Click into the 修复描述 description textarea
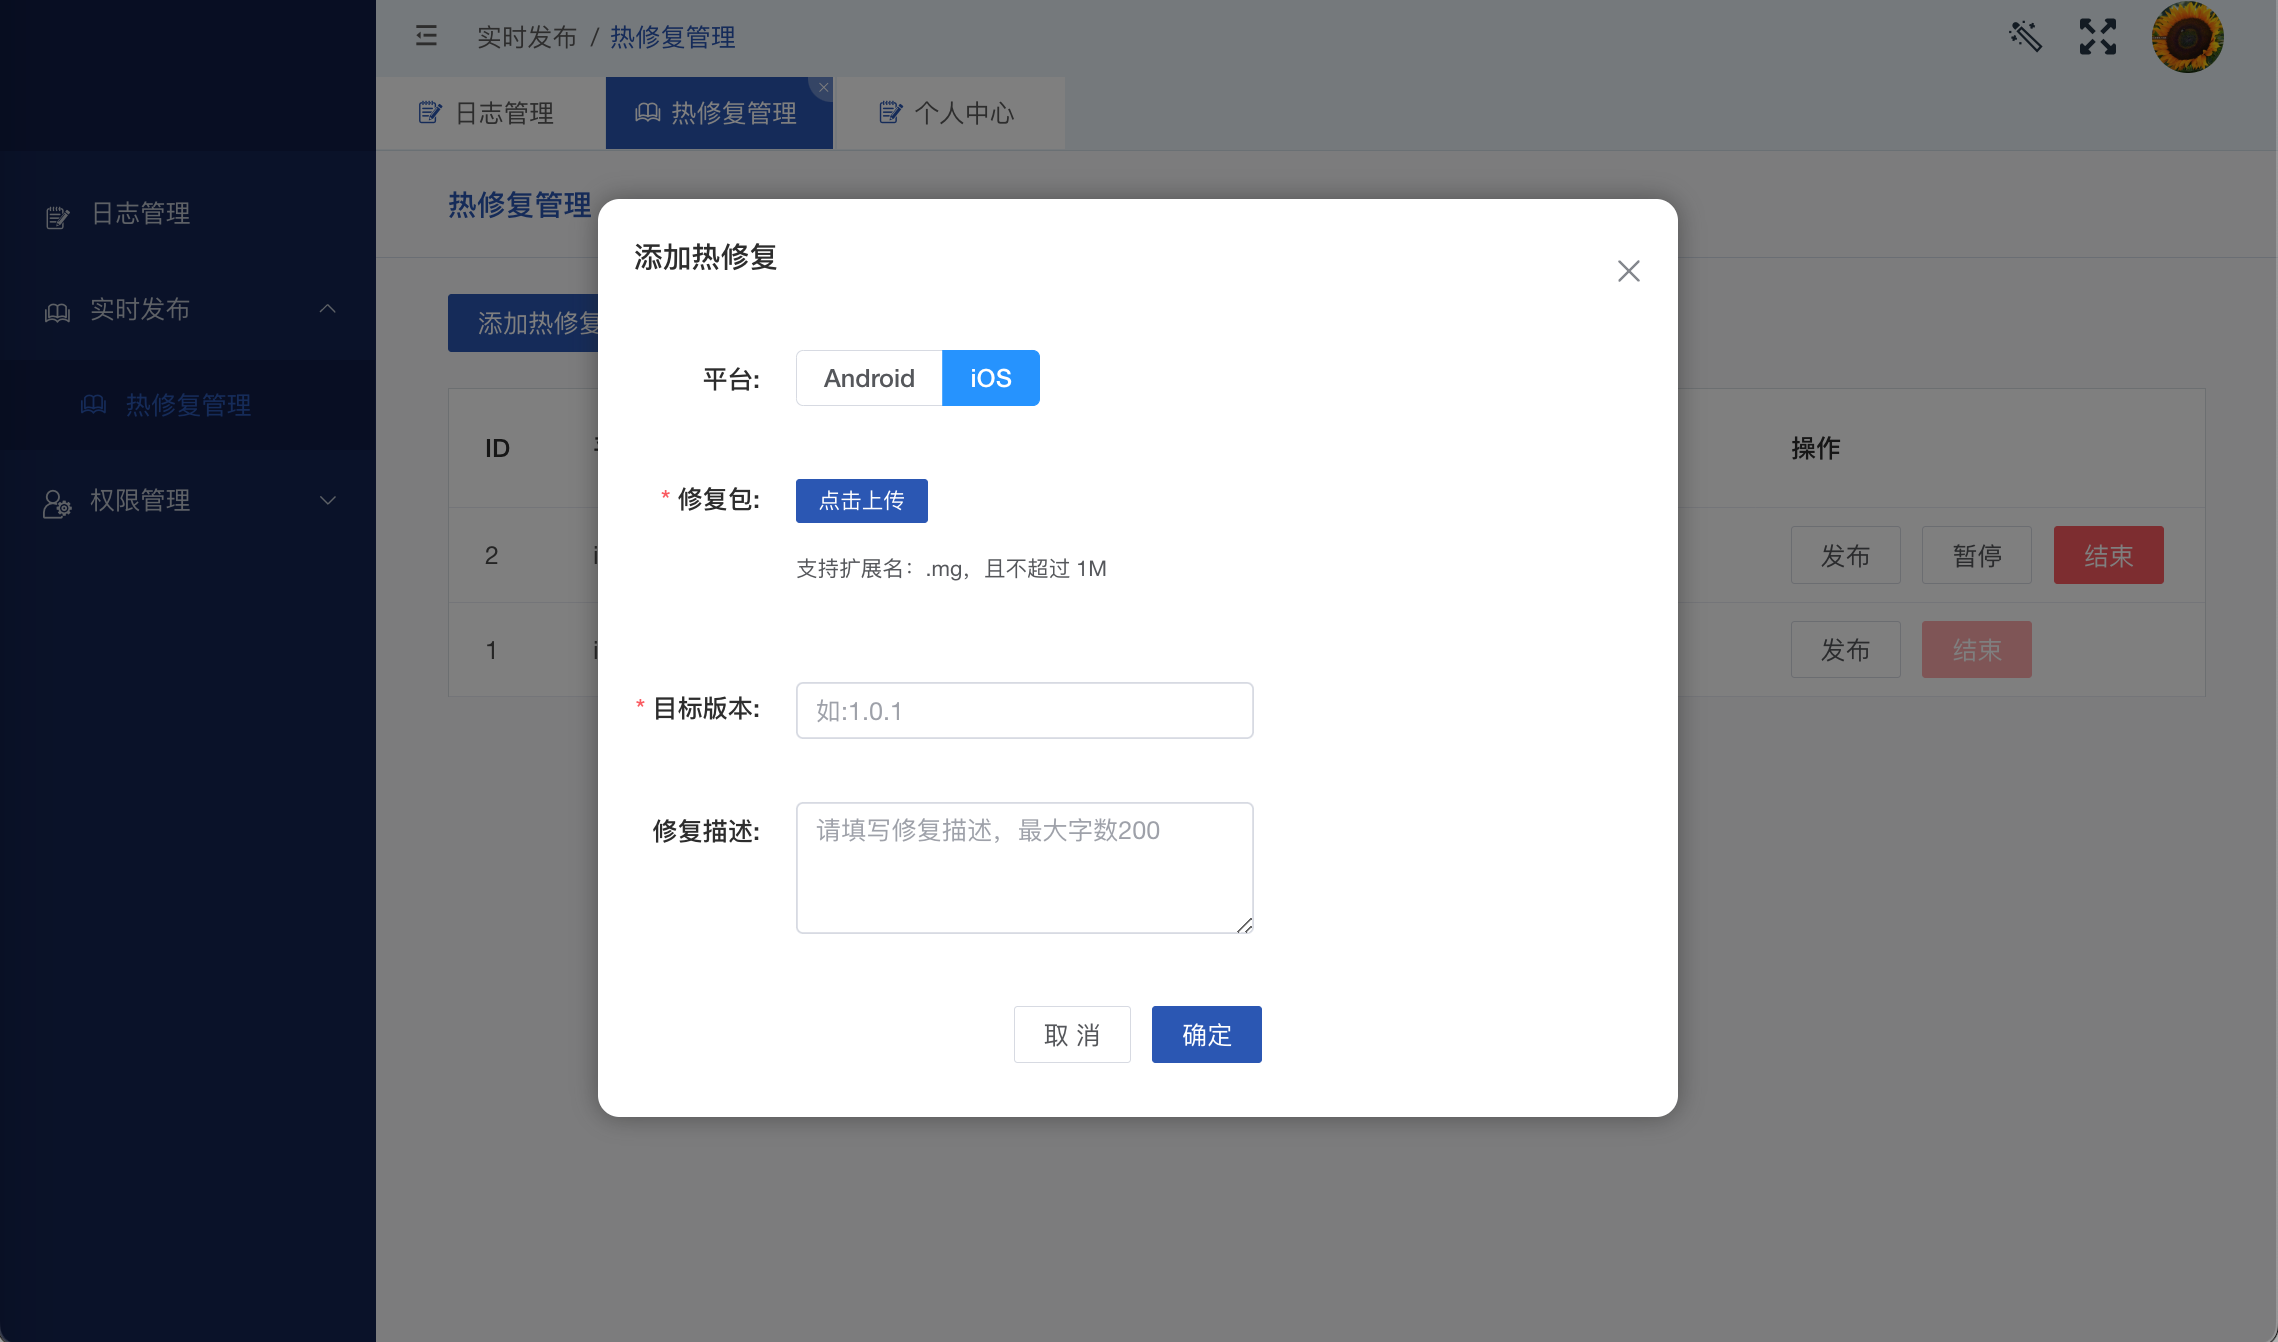This screenshot has height=1342, width=2278. coord(1024,867)
